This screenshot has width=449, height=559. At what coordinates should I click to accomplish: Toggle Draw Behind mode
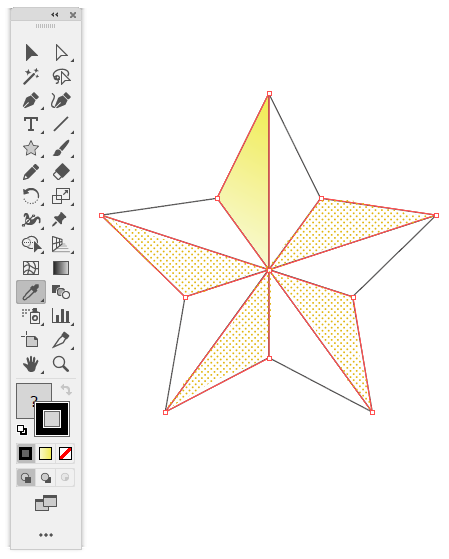(46, 477)
